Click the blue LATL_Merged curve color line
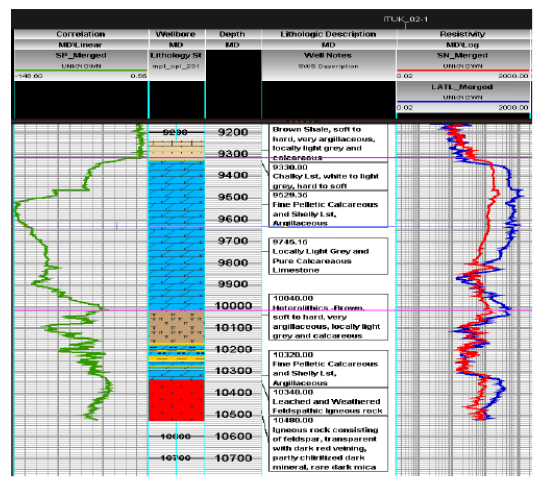The height and width of the screenshot is (490, 558). [463, 102]
